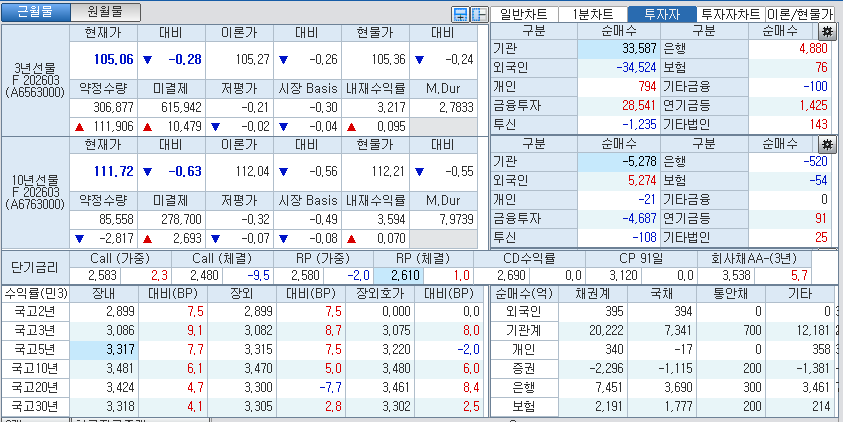Click the RP (가중) header

point(323,259)
